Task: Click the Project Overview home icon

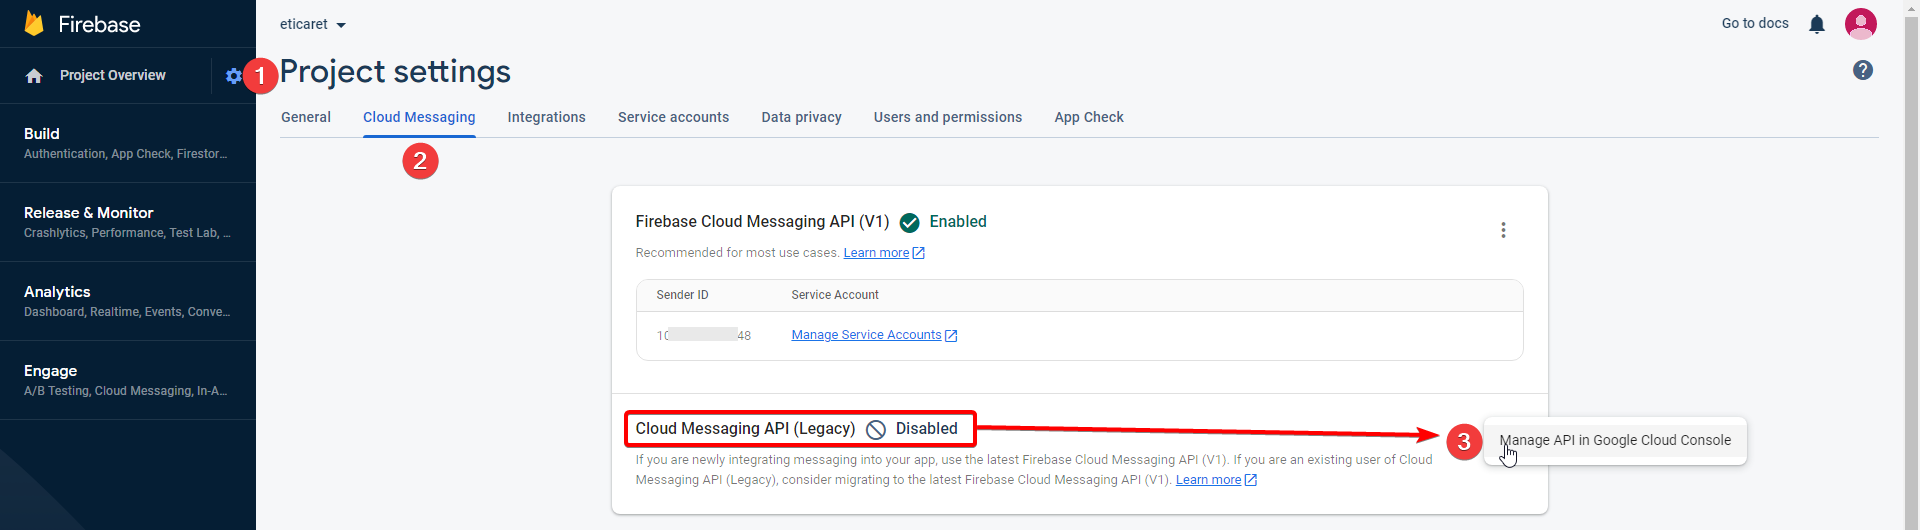Action: coord(34,76)
